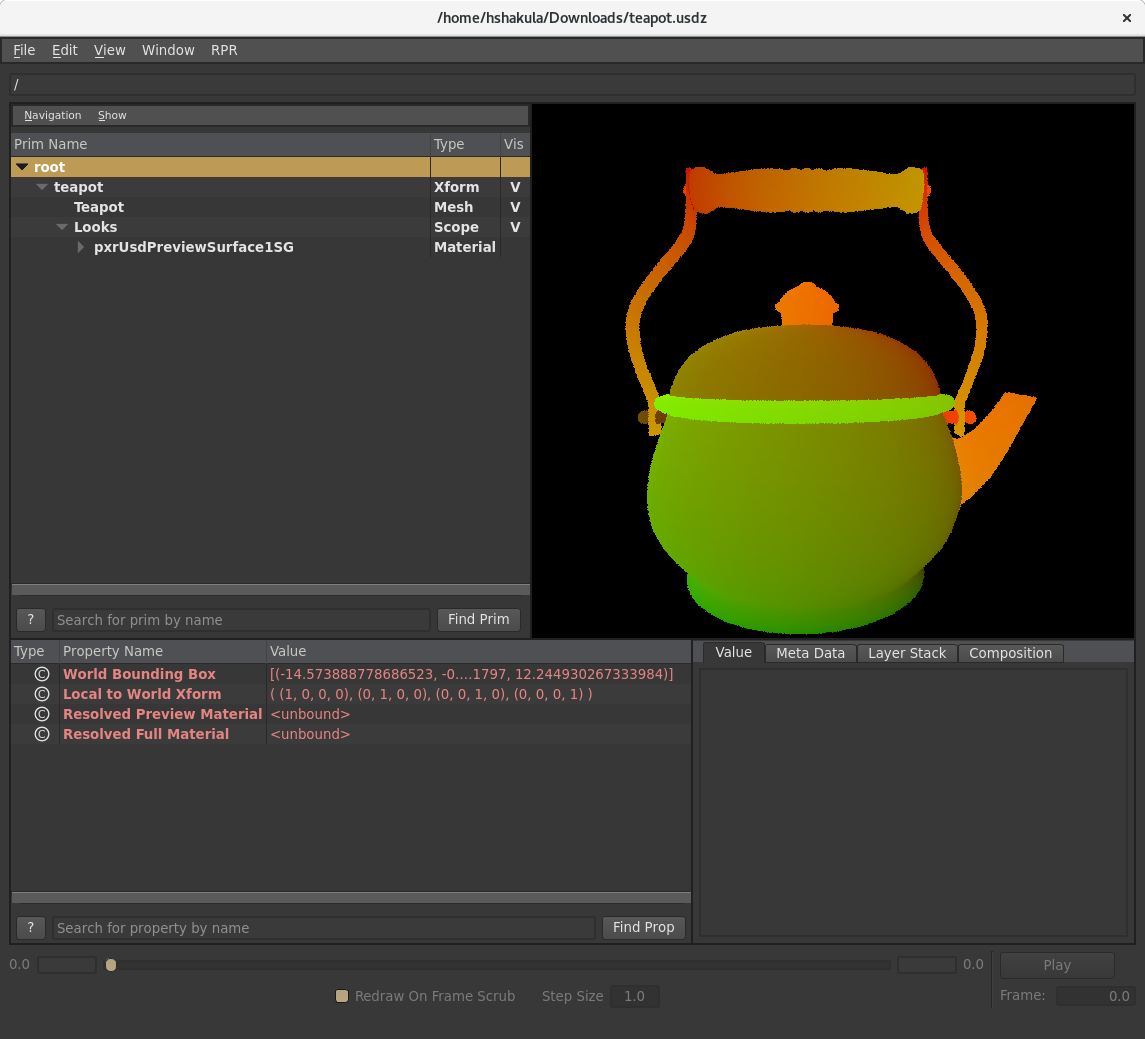Open property search help question button
Screen dimensions: 1145x1039
coord(31,928)
